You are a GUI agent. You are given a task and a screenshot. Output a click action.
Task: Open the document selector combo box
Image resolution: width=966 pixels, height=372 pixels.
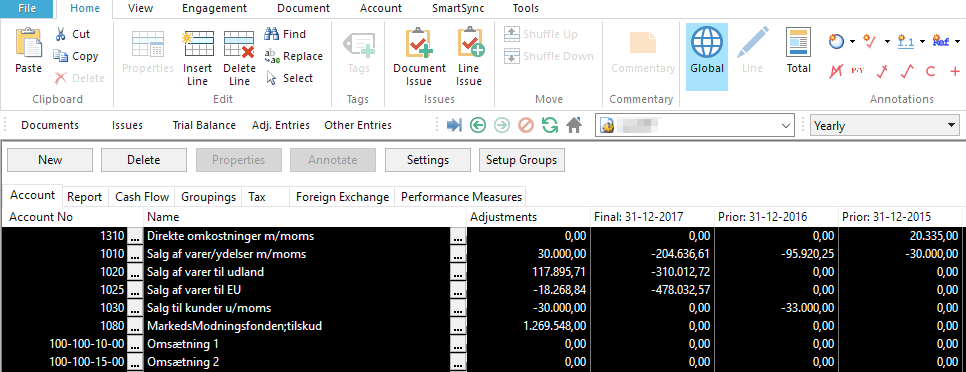tap(694, 126)
